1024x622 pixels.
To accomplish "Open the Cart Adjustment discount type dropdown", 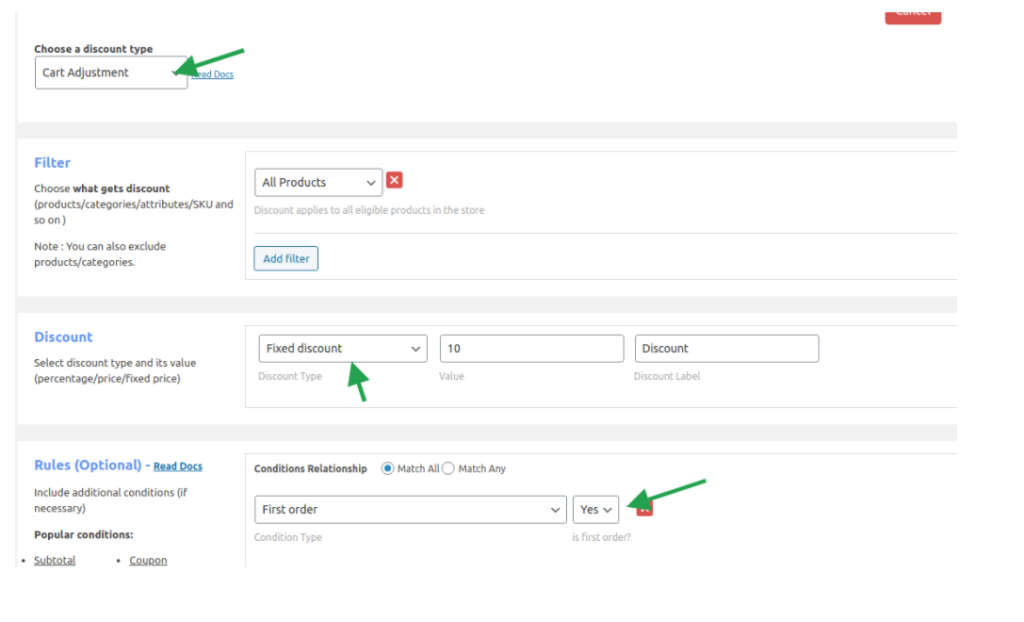I will coord(111,73).
